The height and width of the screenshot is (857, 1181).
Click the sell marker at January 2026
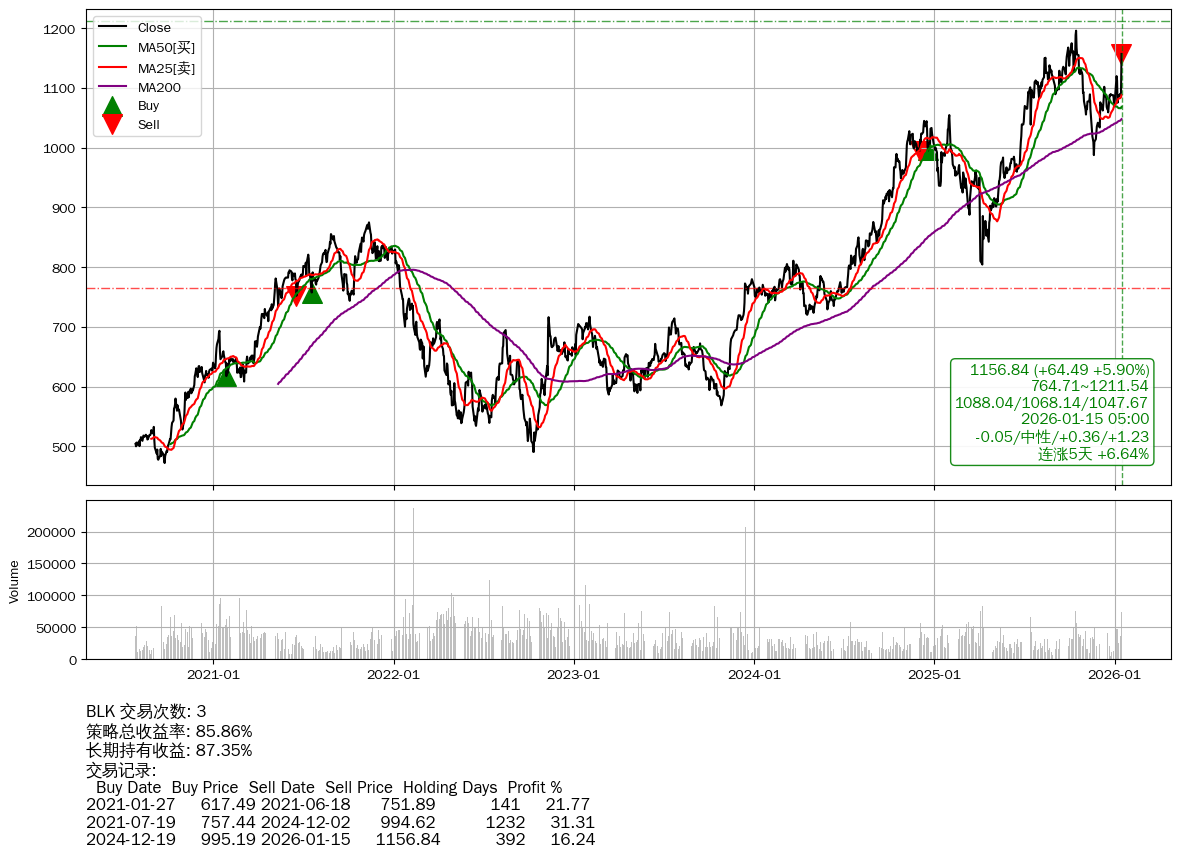pos(1121,53)
